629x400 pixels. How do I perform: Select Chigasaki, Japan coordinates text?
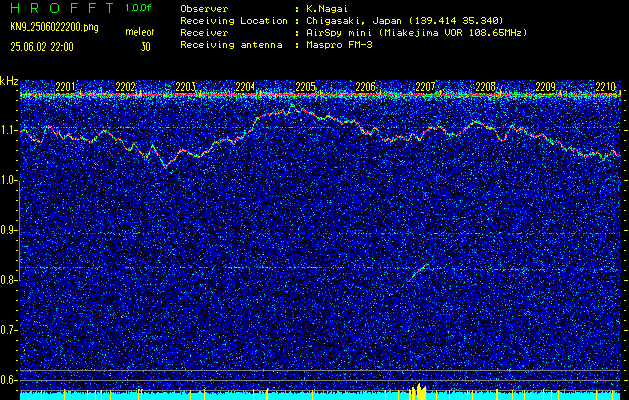pyautogui.click(x=404, y=21)
